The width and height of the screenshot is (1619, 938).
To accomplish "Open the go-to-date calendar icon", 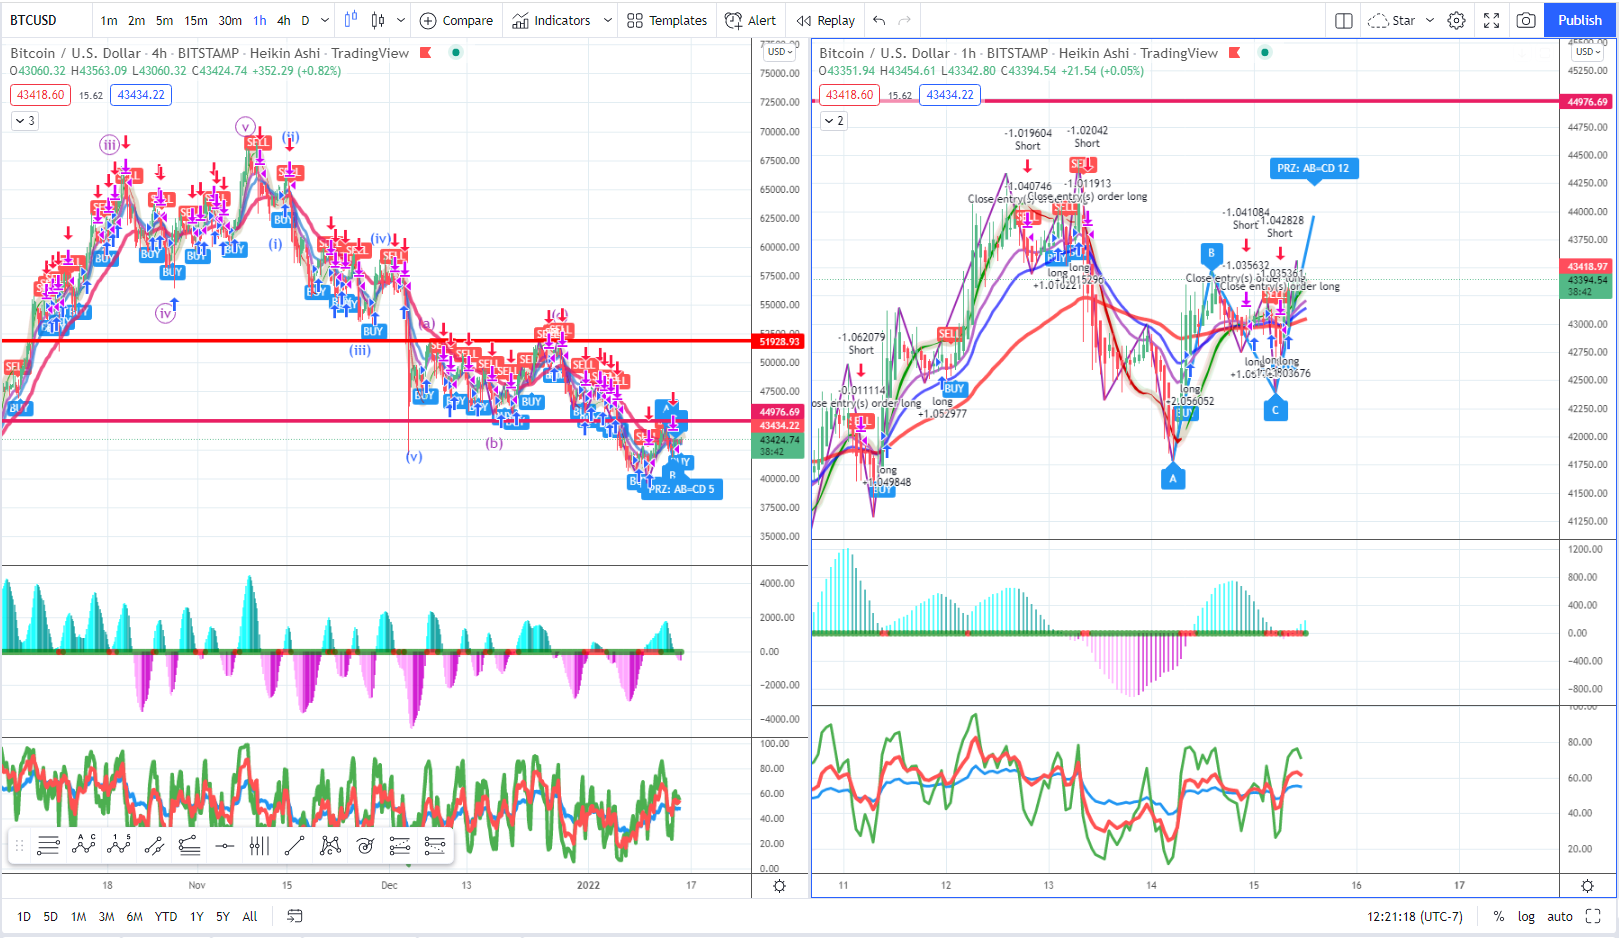I will pos(295,916).
